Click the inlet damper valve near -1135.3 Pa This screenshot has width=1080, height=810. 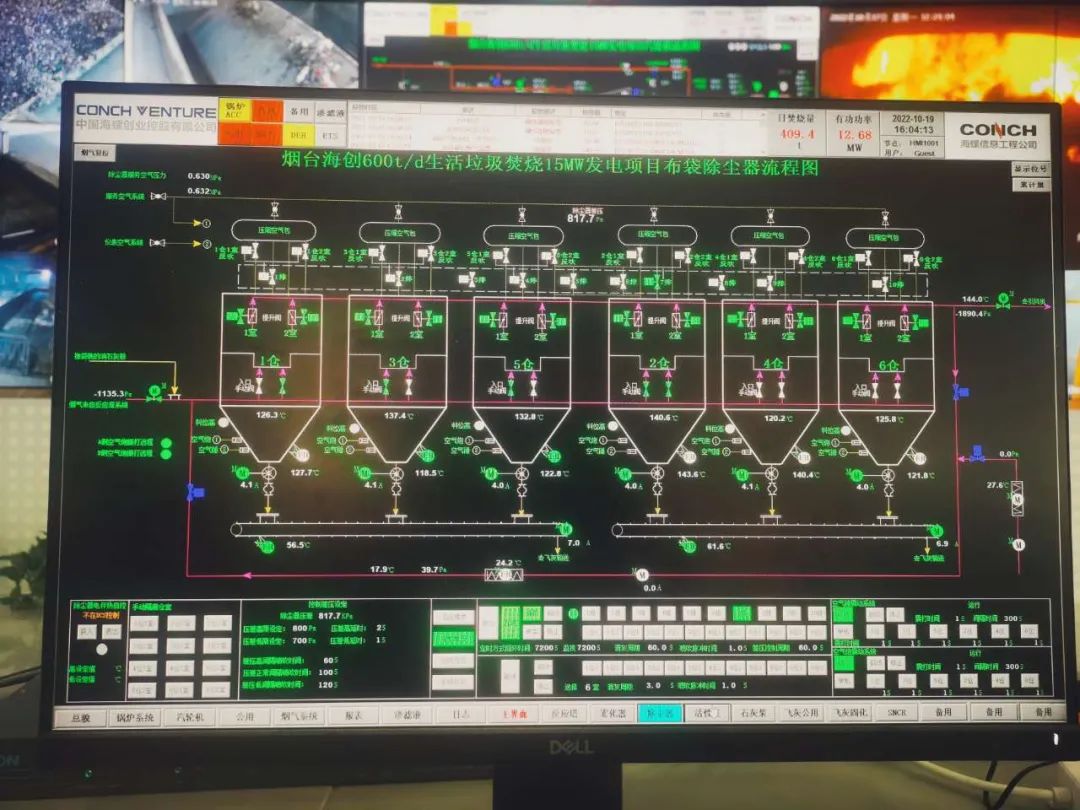click(x=154, y=392)
